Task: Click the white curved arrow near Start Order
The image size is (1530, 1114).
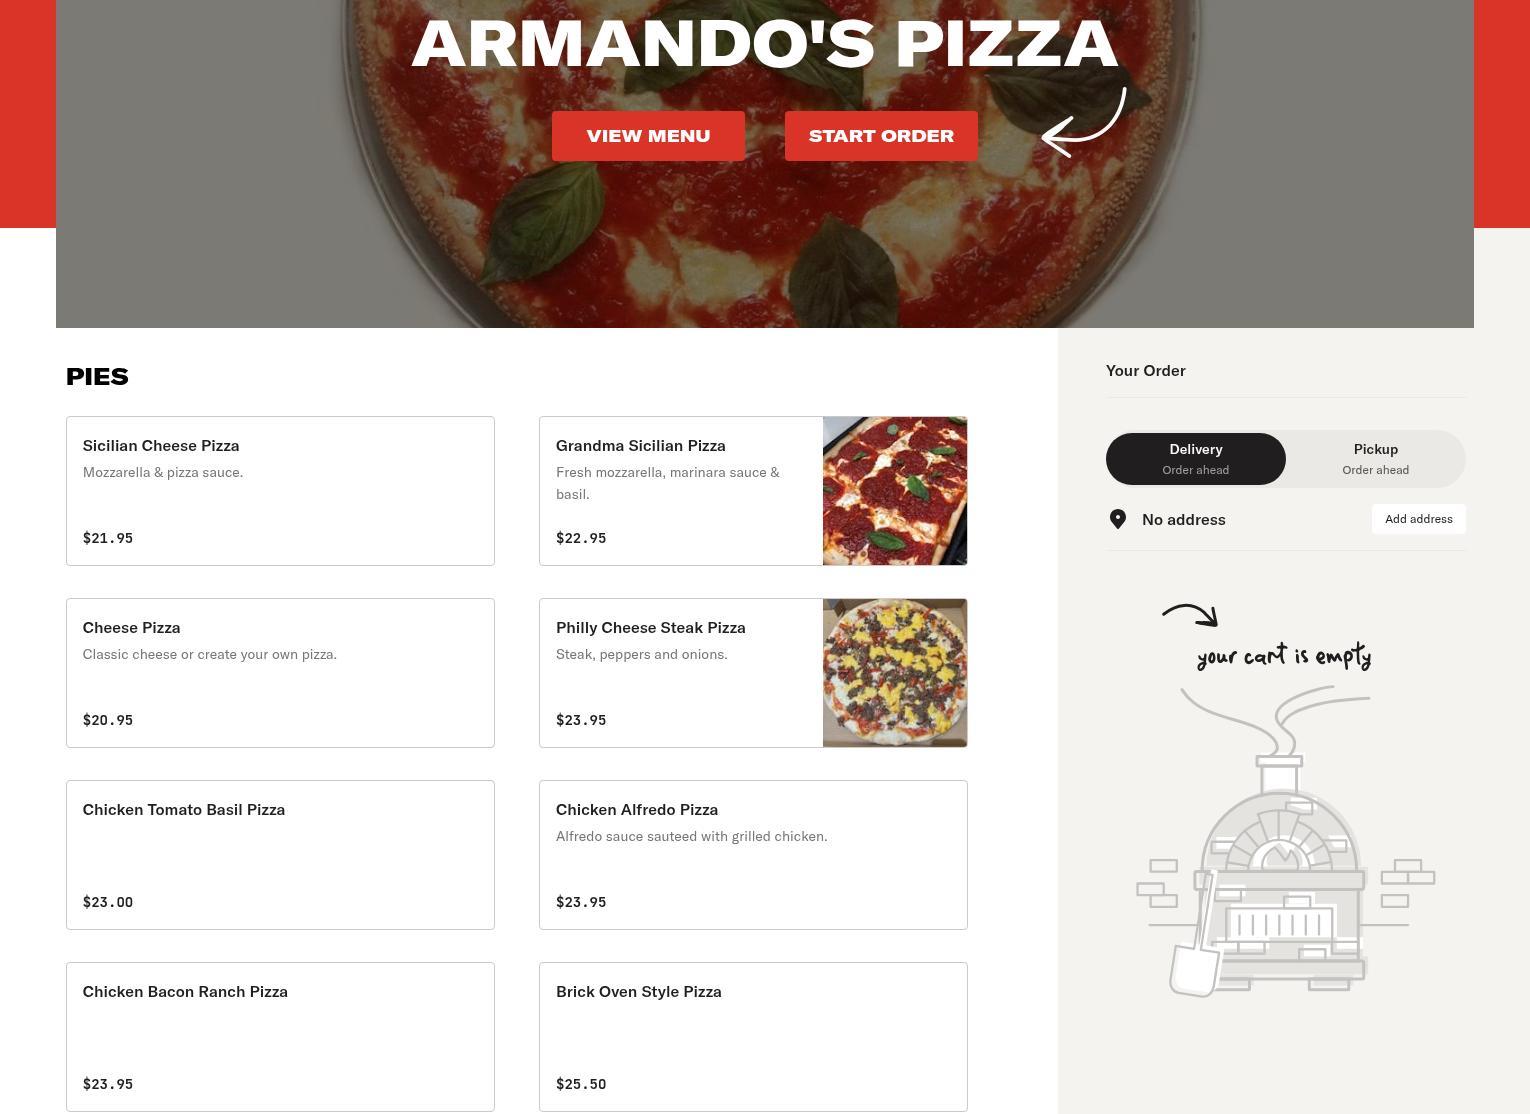Action: point(1084,122)
